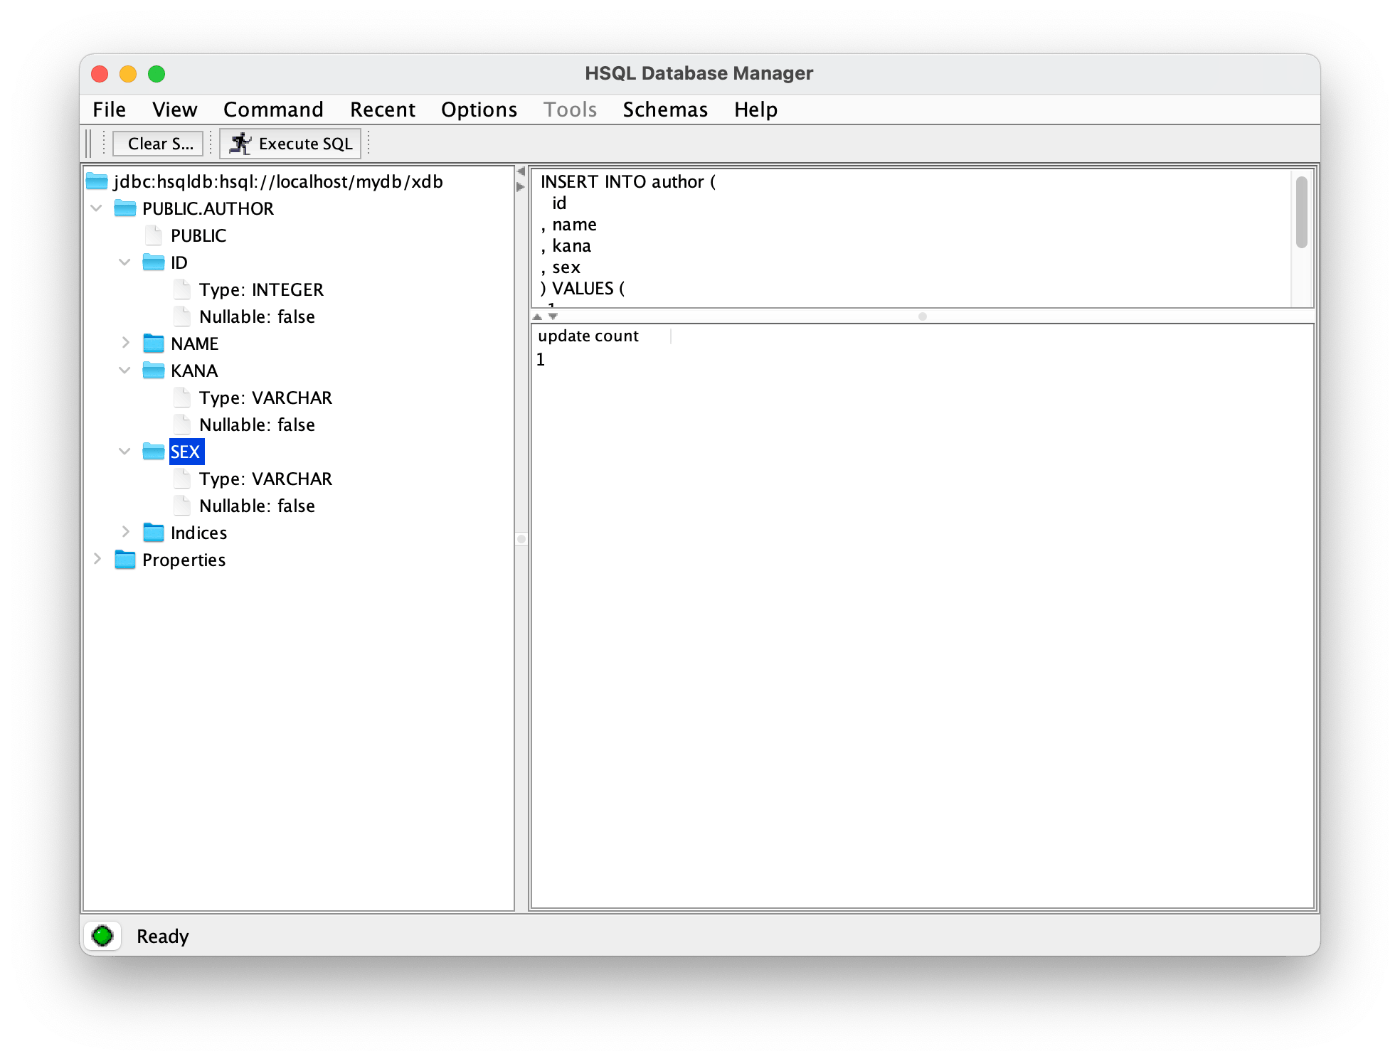Expand the Properties node
Screen dimensions: 1400x1061
coord(97,559)
